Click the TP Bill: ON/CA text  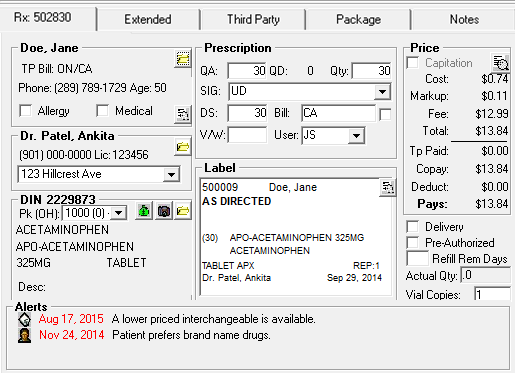pyautogui.click(x=57, y=69)
